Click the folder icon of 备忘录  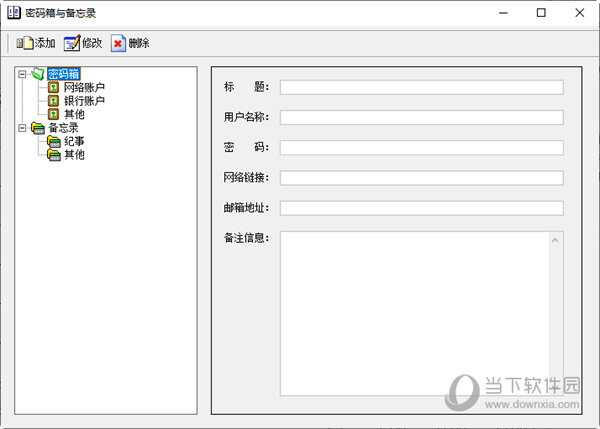coord(38,128)
